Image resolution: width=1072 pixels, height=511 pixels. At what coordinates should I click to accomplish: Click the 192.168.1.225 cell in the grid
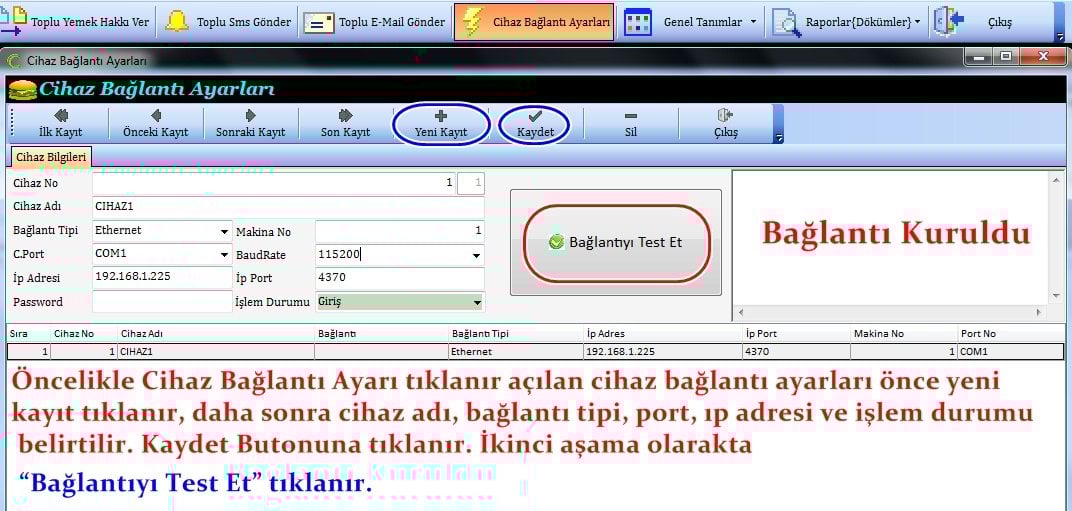coord(663,352)
